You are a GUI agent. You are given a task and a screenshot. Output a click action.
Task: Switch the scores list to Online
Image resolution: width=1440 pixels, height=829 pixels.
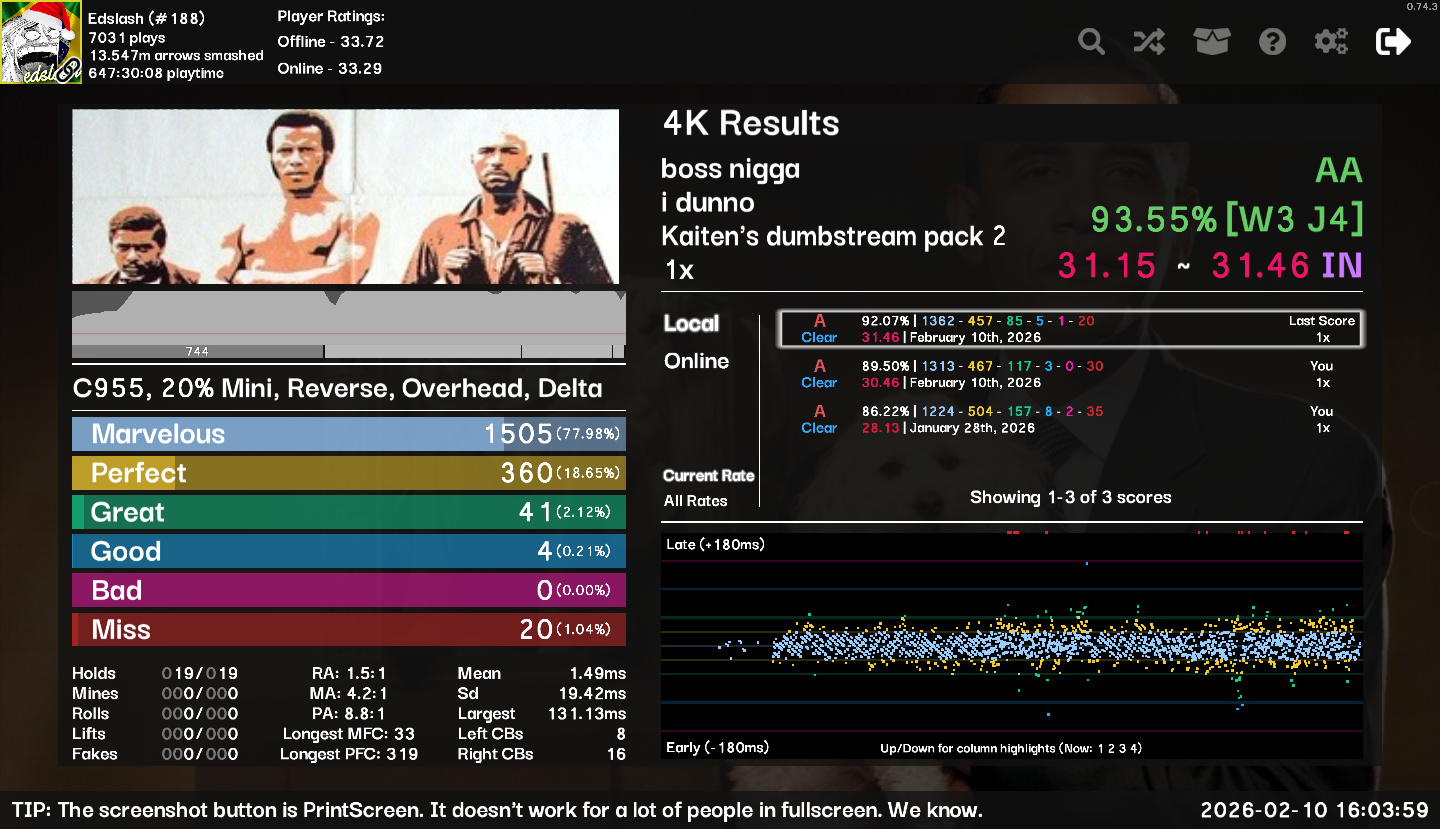point(696,361)
